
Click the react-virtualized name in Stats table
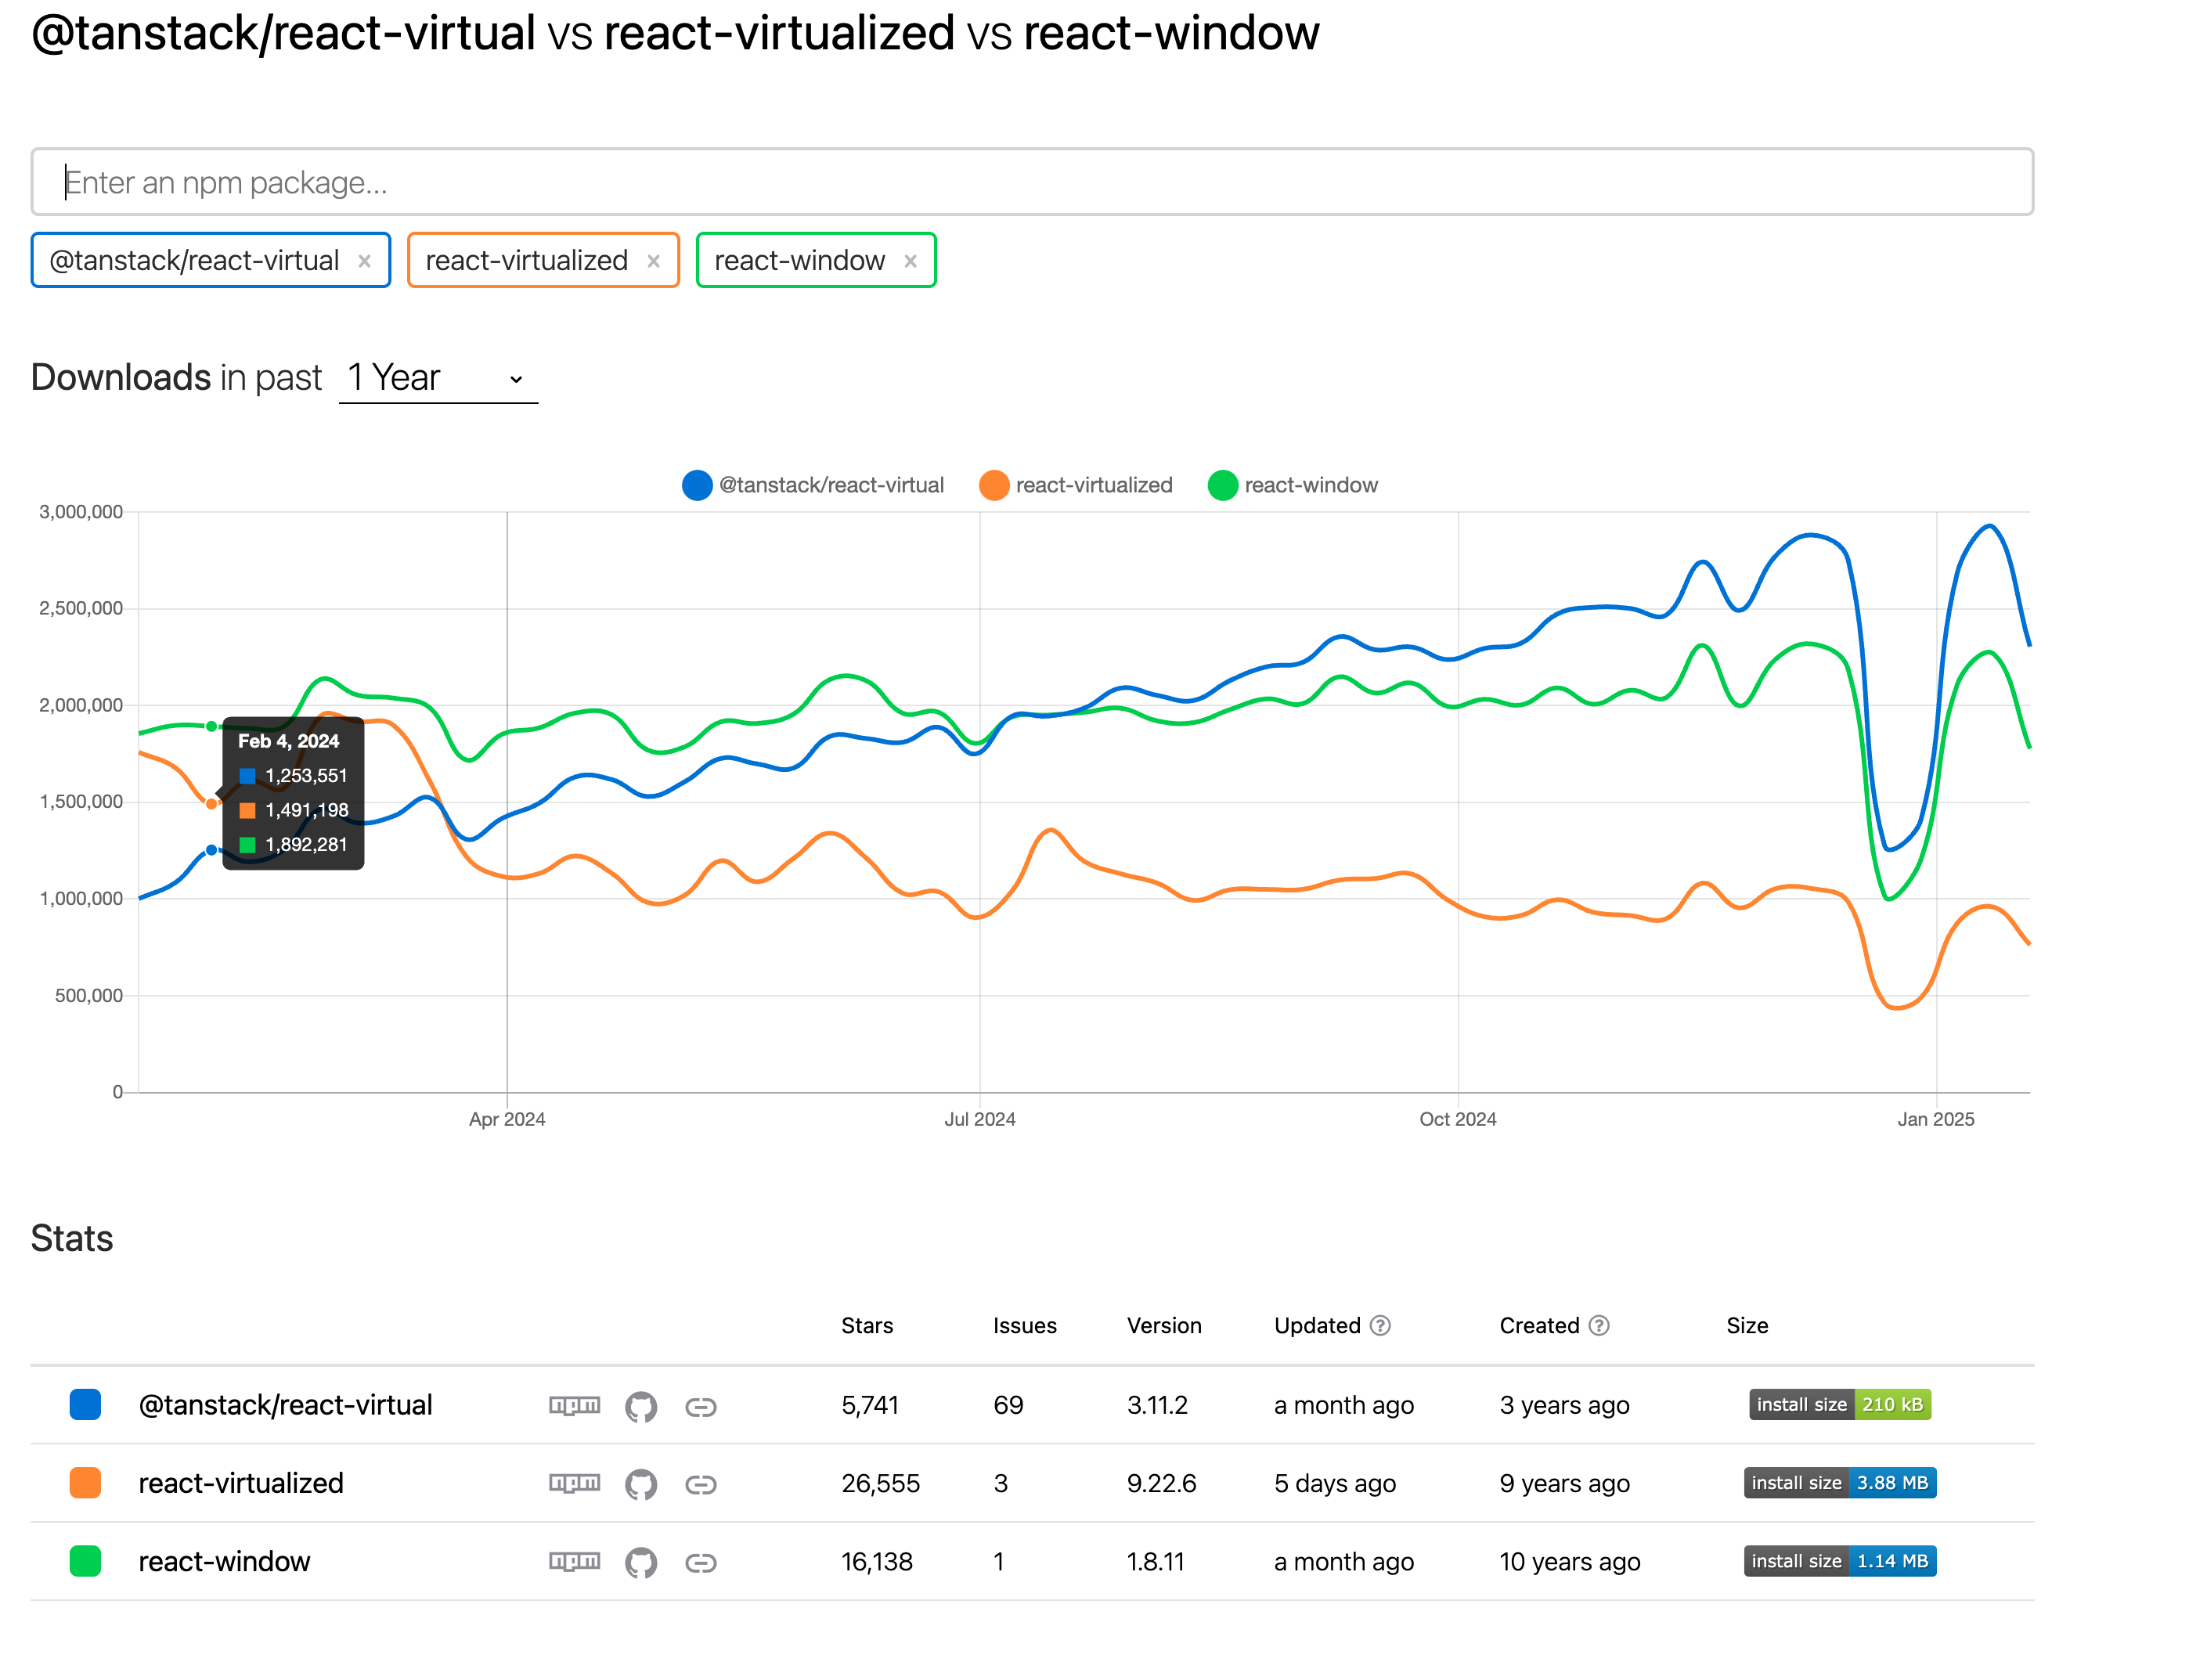click(x=241, y=1483)
